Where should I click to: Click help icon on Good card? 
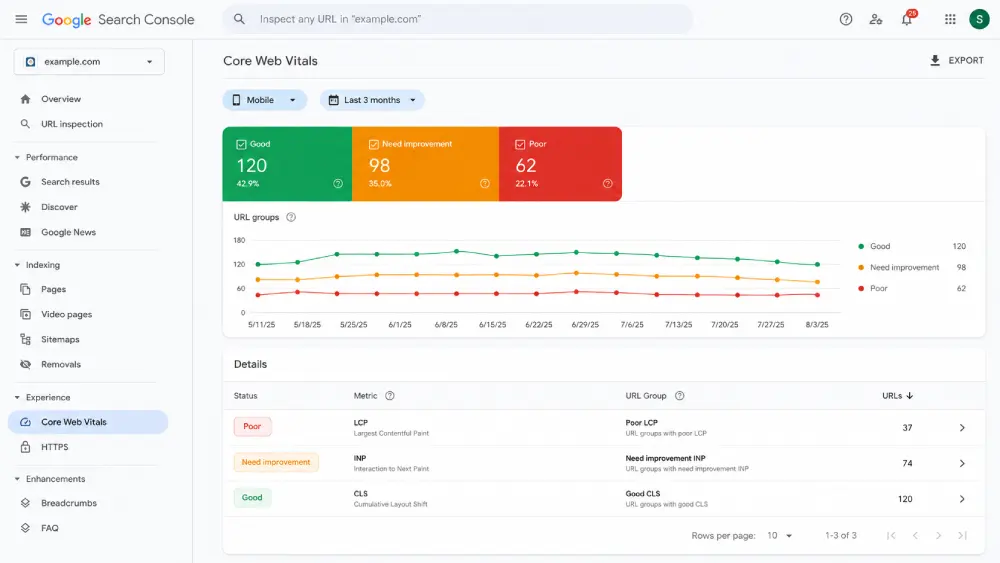tap(338, 184)
